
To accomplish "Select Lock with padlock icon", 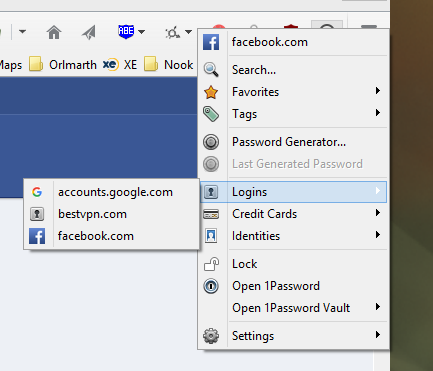I will 293,264.
